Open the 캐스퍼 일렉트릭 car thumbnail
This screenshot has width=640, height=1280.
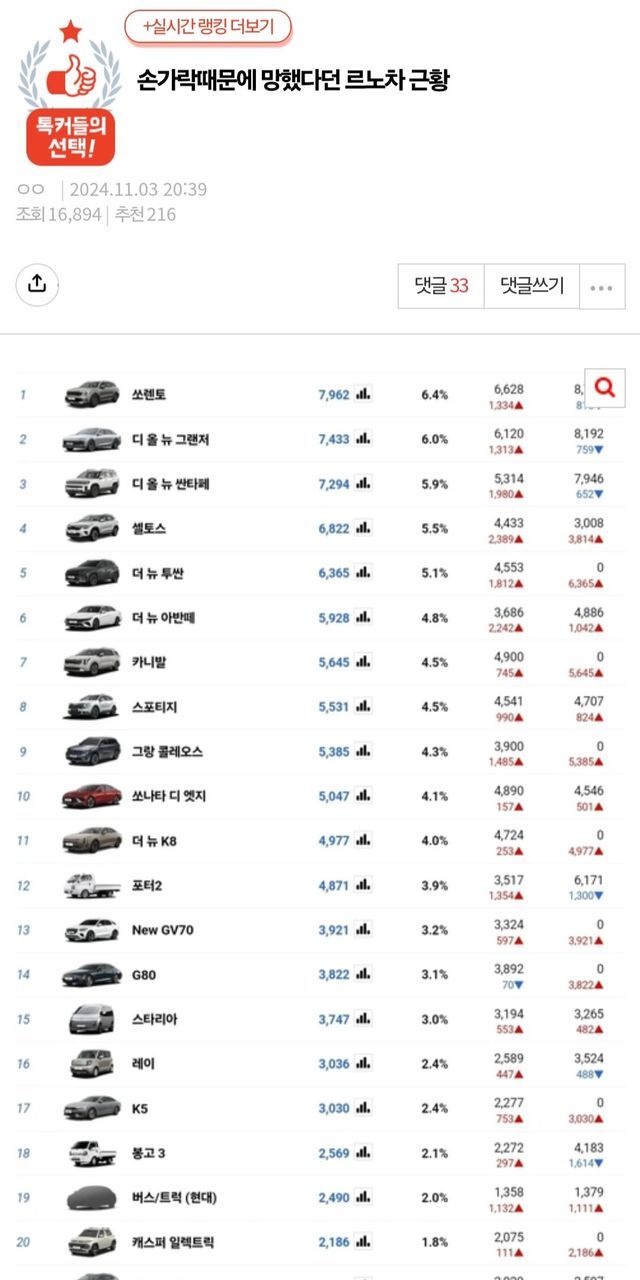(x=92, y=1242)
